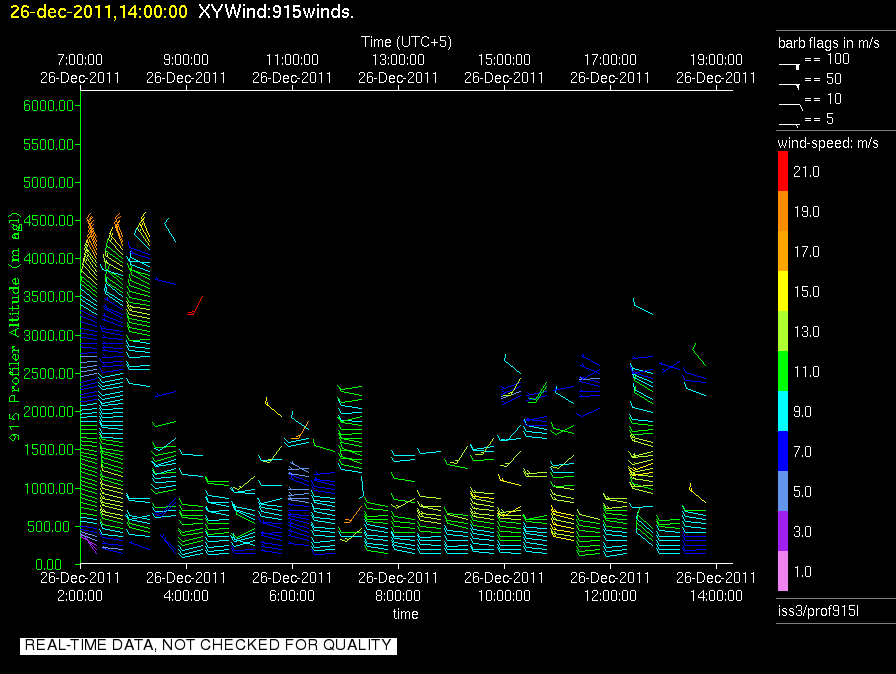Click the '4500.00' altitude tick label

[49, 220]
